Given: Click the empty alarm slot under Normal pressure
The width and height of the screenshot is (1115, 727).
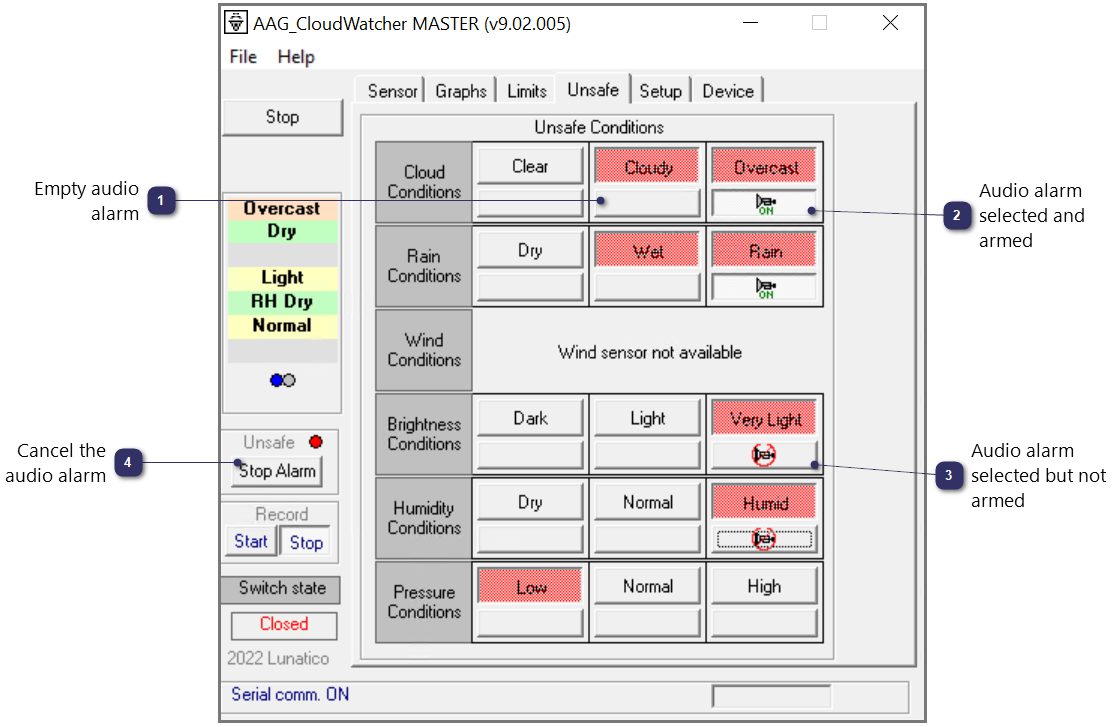Looking at the screenshot, I should 648,623.
